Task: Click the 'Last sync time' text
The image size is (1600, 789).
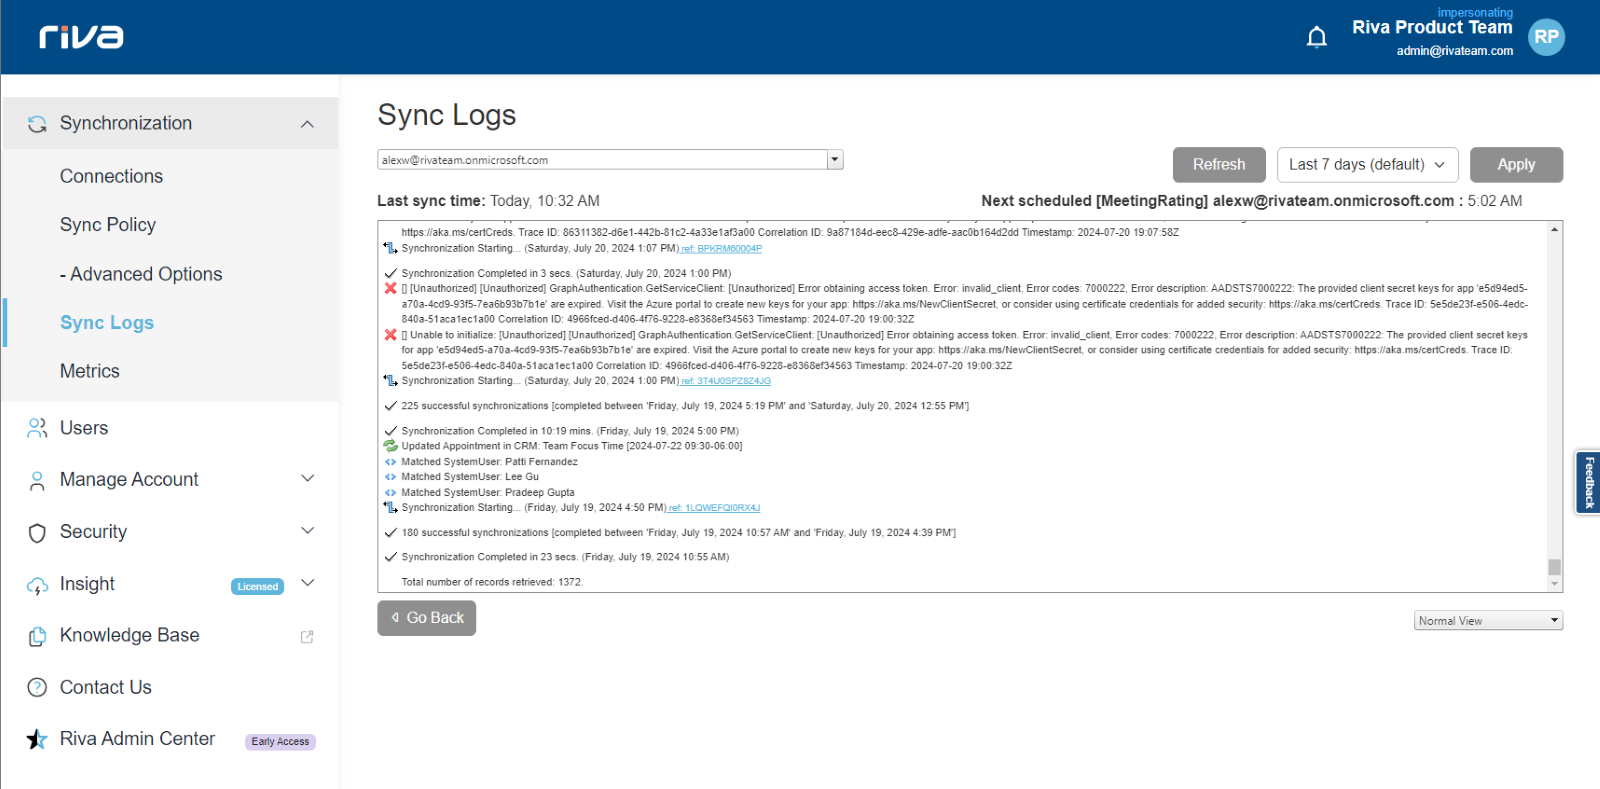Action: pyautogui.click(x=431, y=201)
